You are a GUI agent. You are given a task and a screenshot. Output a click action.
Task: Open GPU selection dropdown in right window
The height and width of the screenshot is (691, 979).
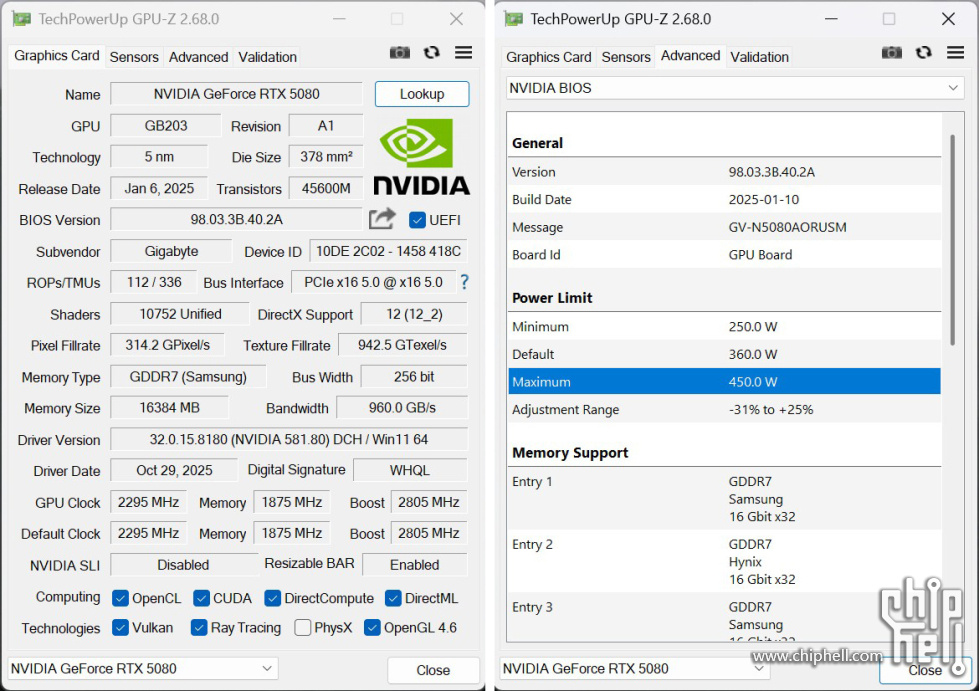click(634, 668)
